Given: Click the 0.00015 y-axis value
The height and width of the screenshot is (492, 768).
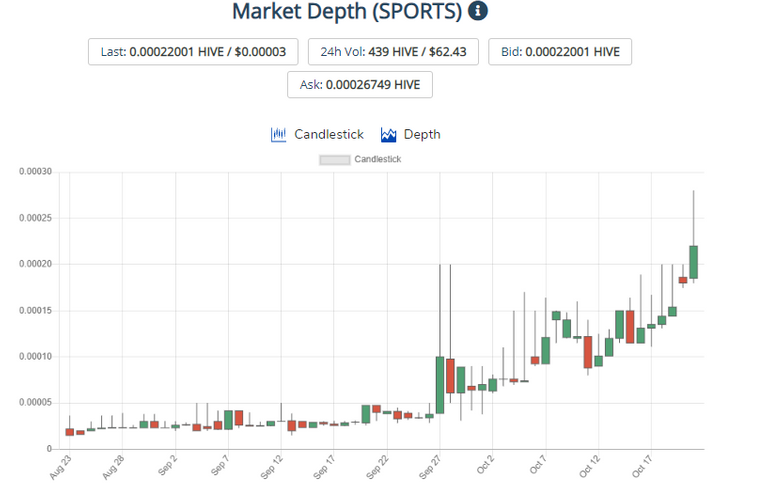Looking at the screenshot, I should (35, 311).
